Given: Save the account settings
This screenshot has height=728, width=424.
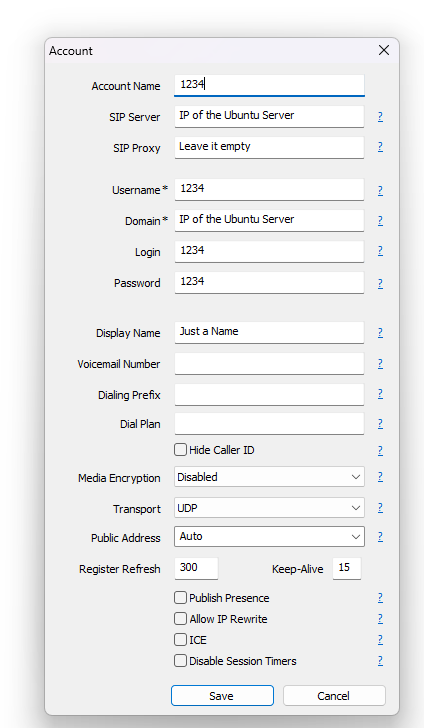Looking at the screenshot, I should 222,696.
